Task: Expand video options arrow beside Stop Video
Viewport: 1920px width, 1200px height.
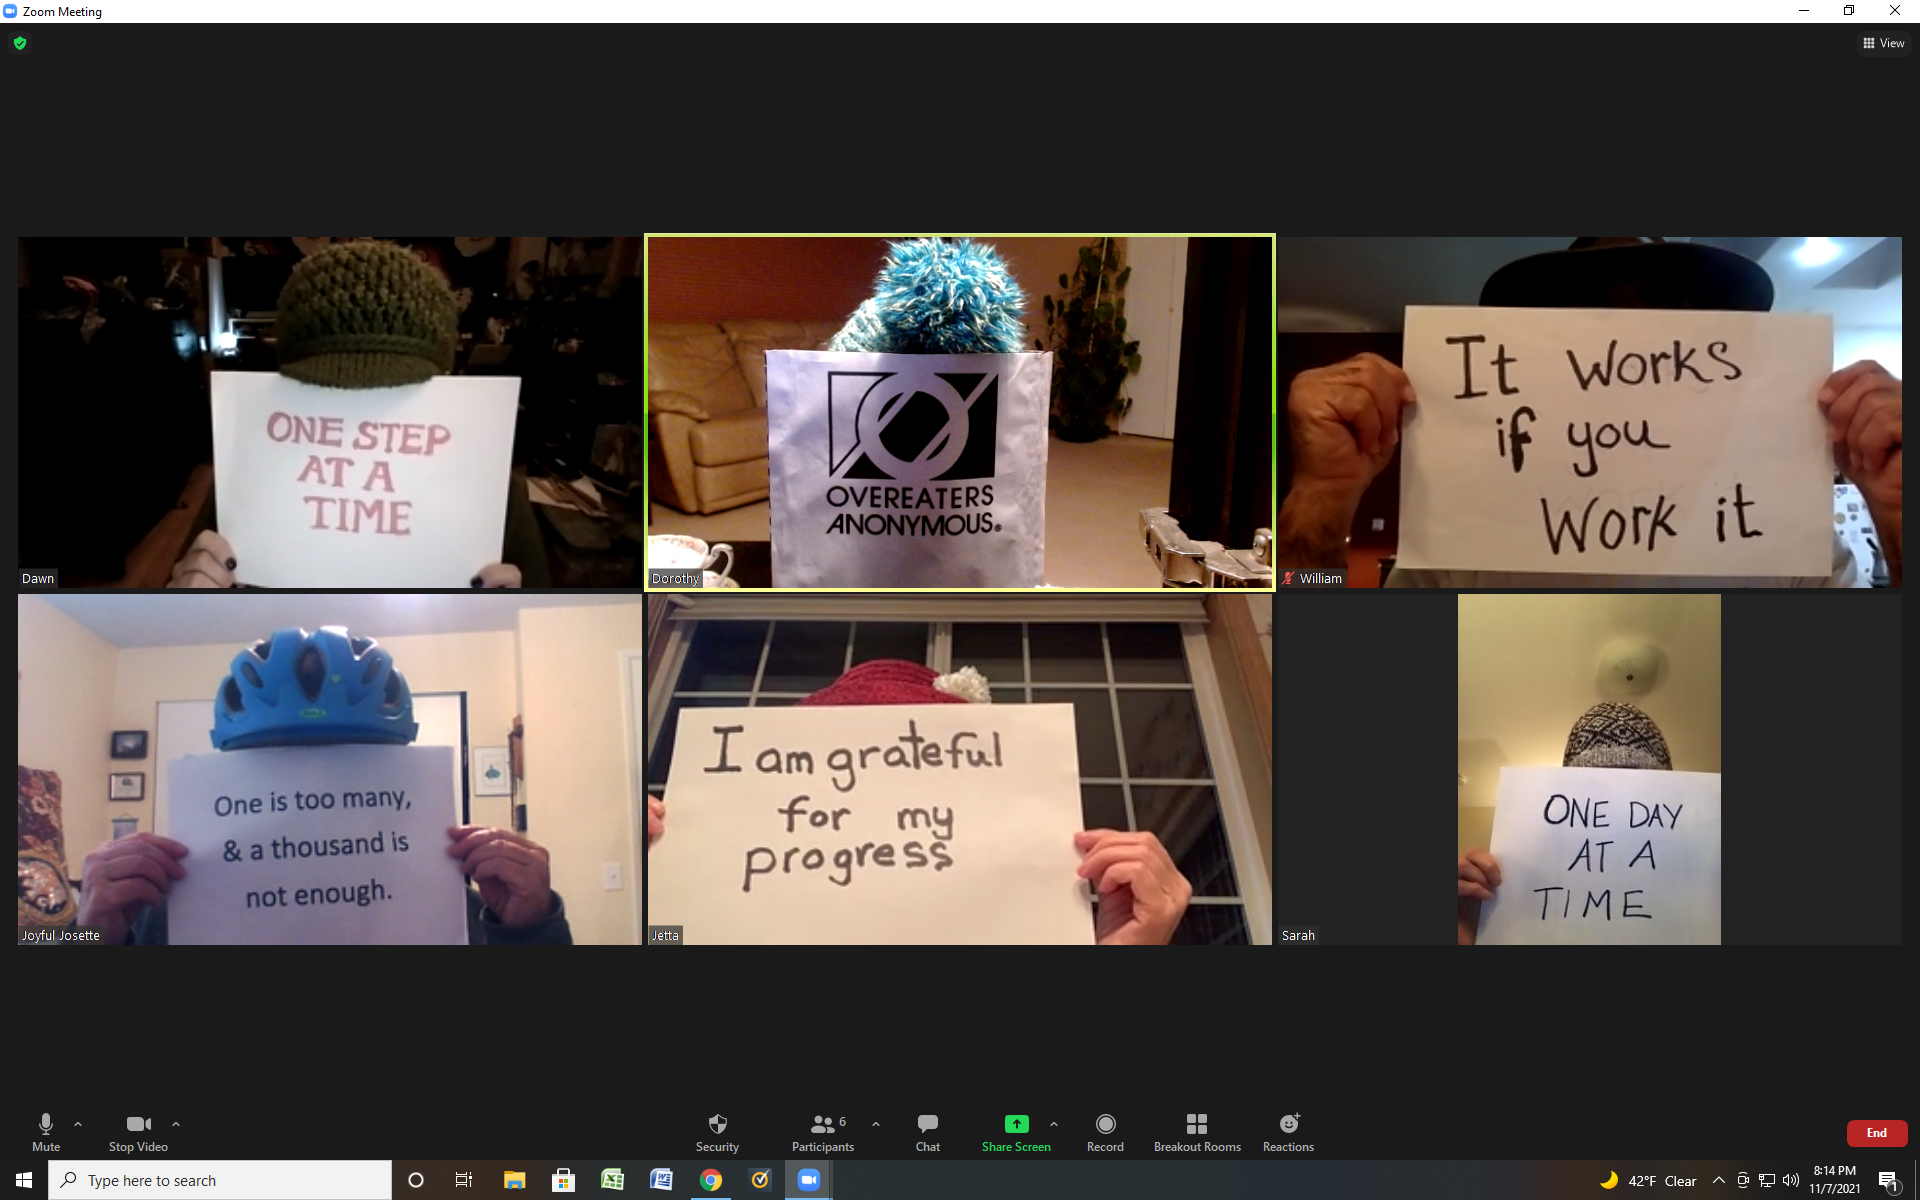Action: (x=176, y=1124)
